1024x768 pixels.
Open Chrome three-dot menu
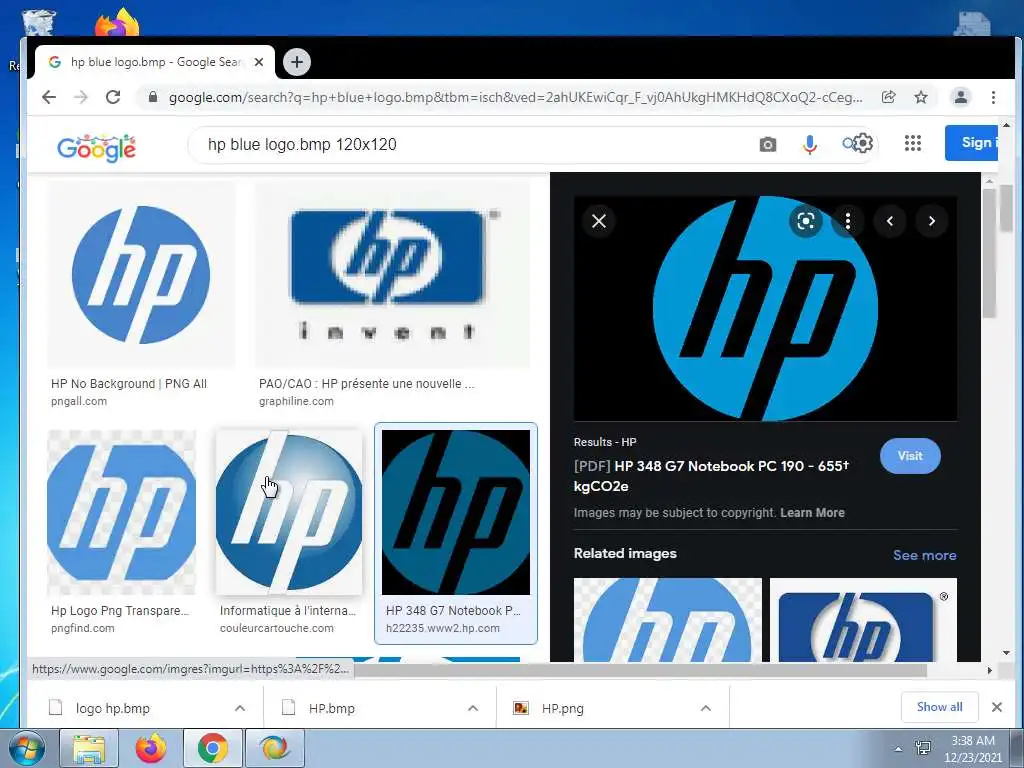[993, 97]
